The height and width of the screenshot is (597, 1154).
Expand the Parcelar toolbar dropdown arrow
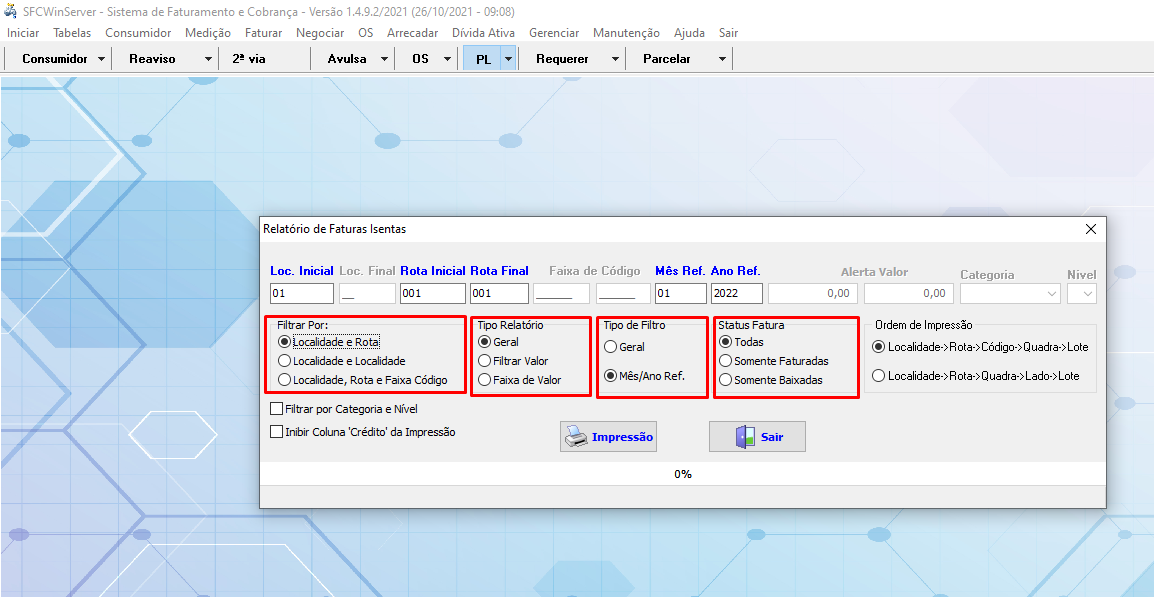[722, 59]
